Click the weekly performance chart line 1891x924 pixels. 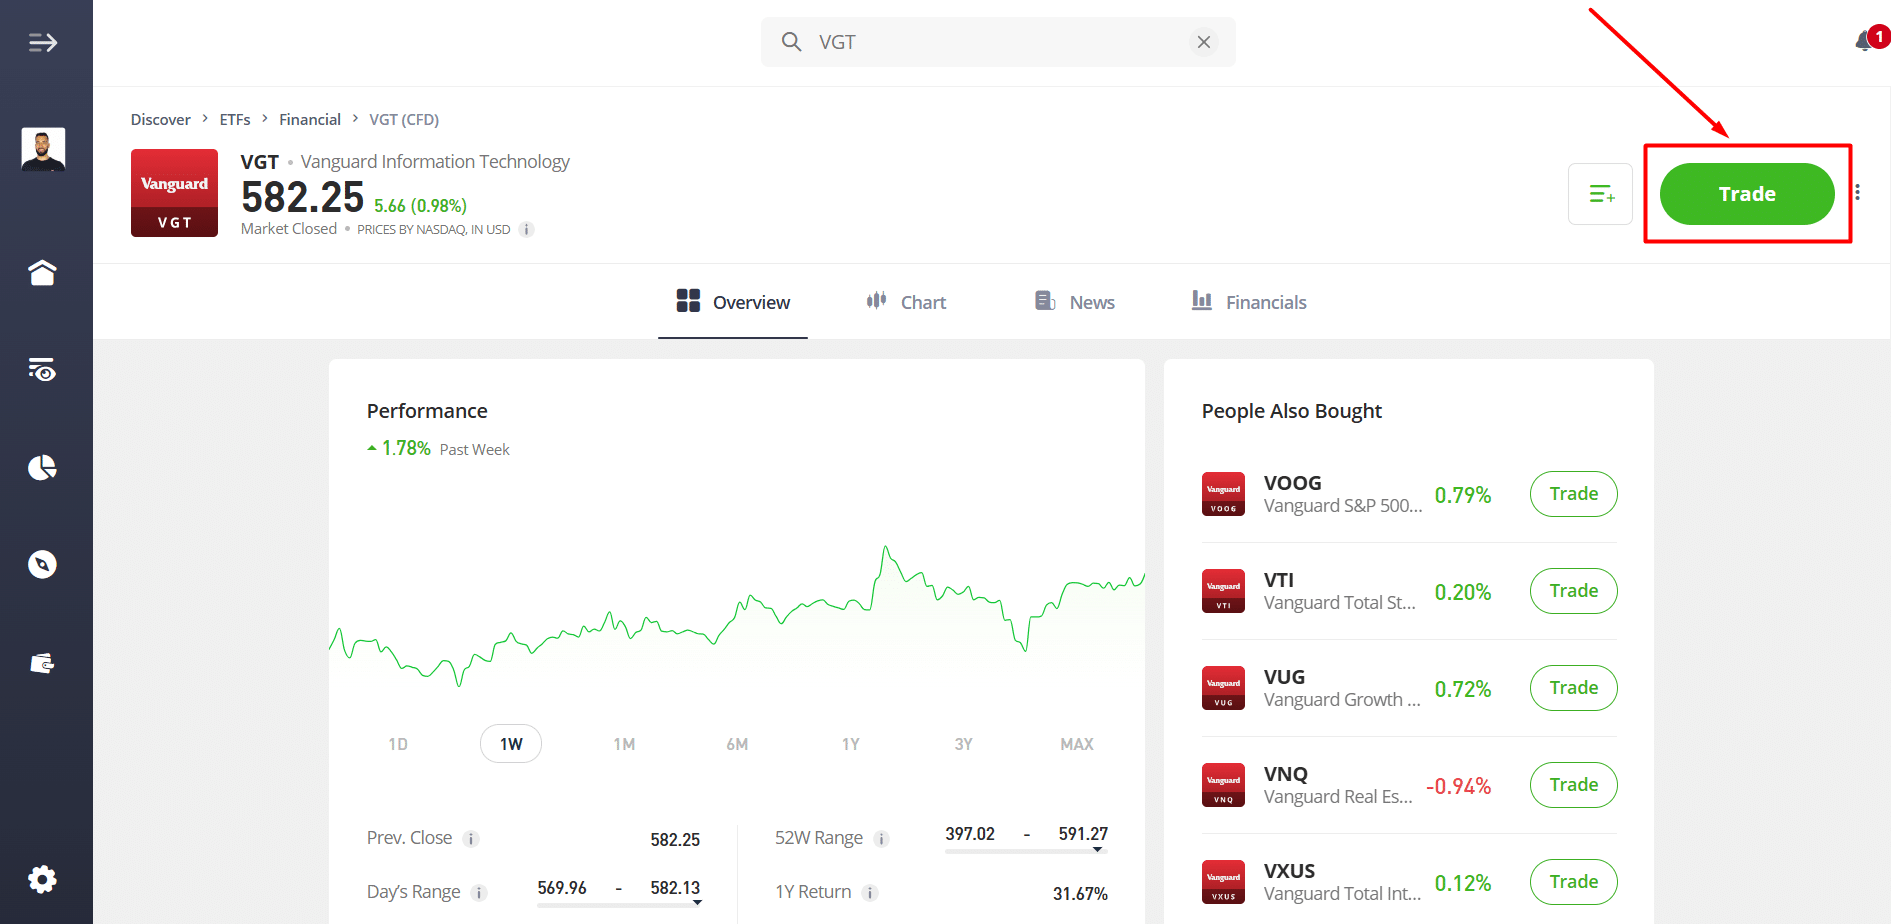pos(737,618)
